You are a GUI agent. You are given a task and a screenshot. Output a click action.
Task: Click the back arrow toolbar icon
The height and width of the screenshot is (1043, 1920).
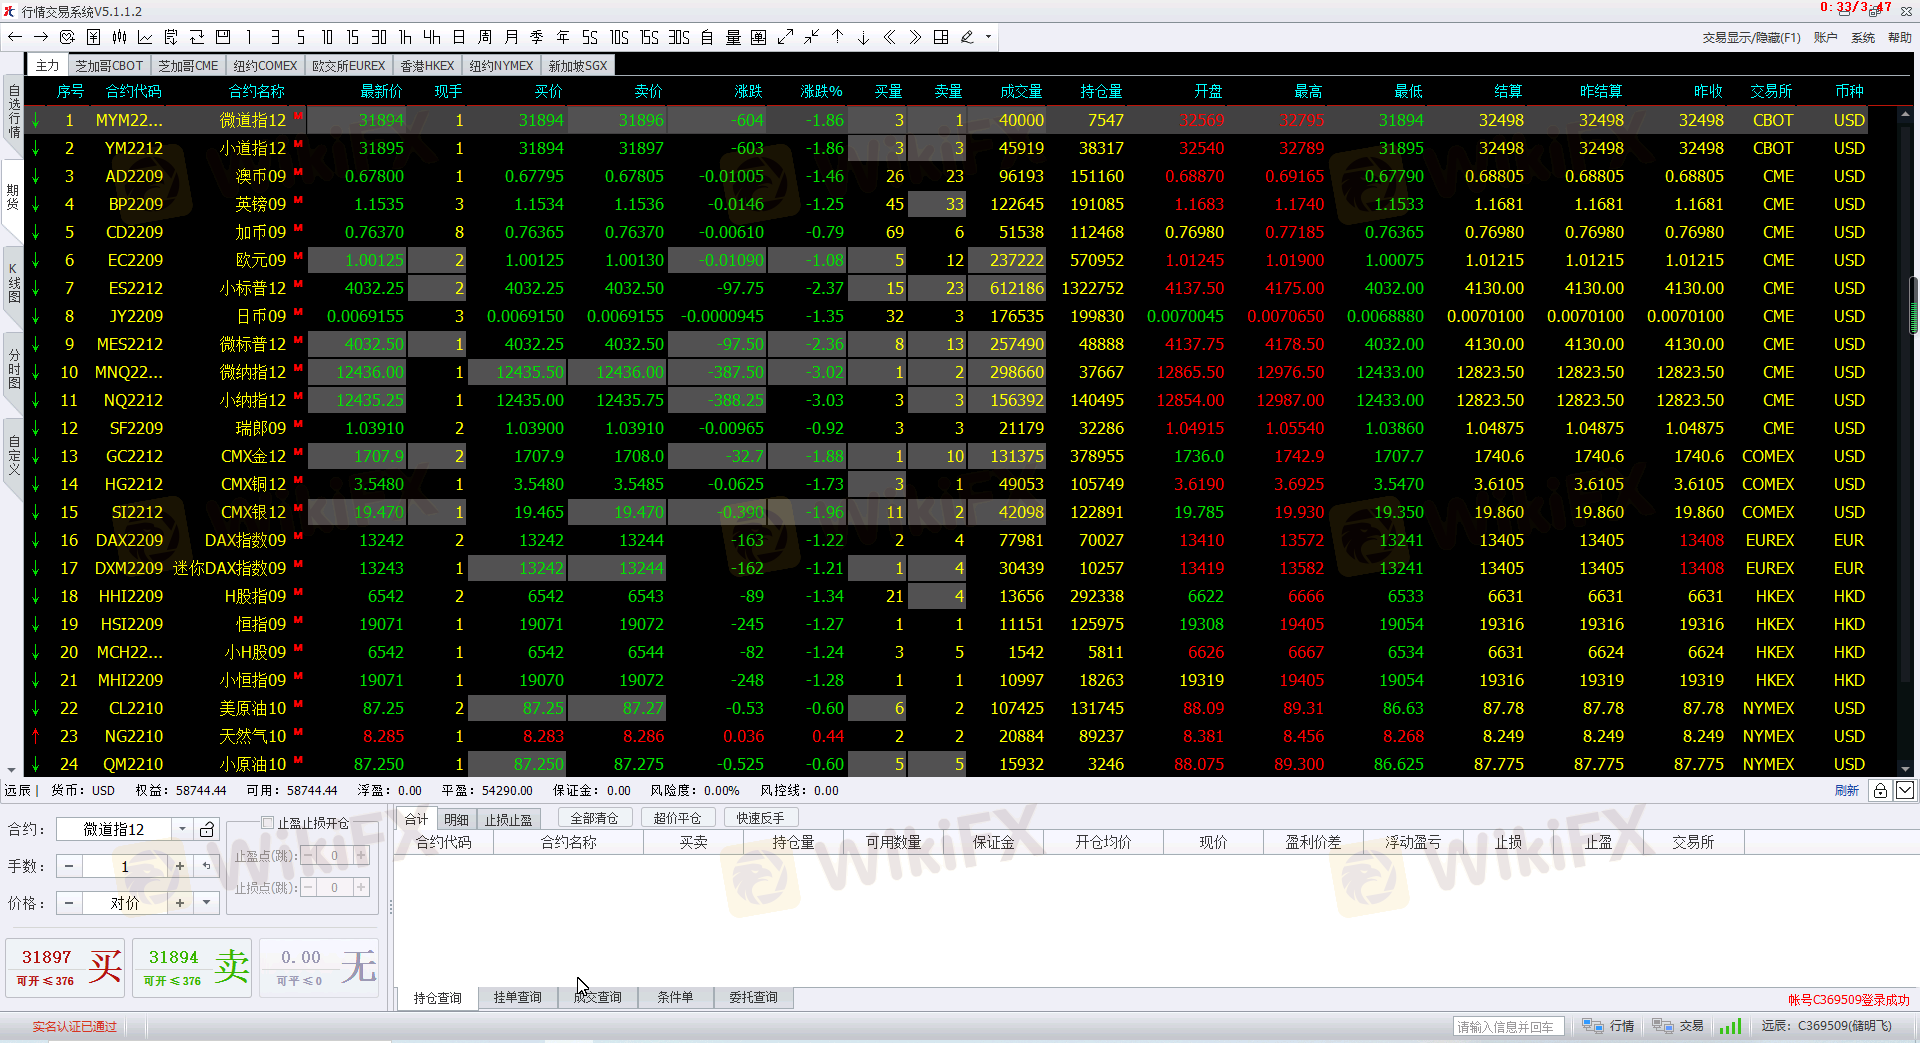tap(15, 37)
